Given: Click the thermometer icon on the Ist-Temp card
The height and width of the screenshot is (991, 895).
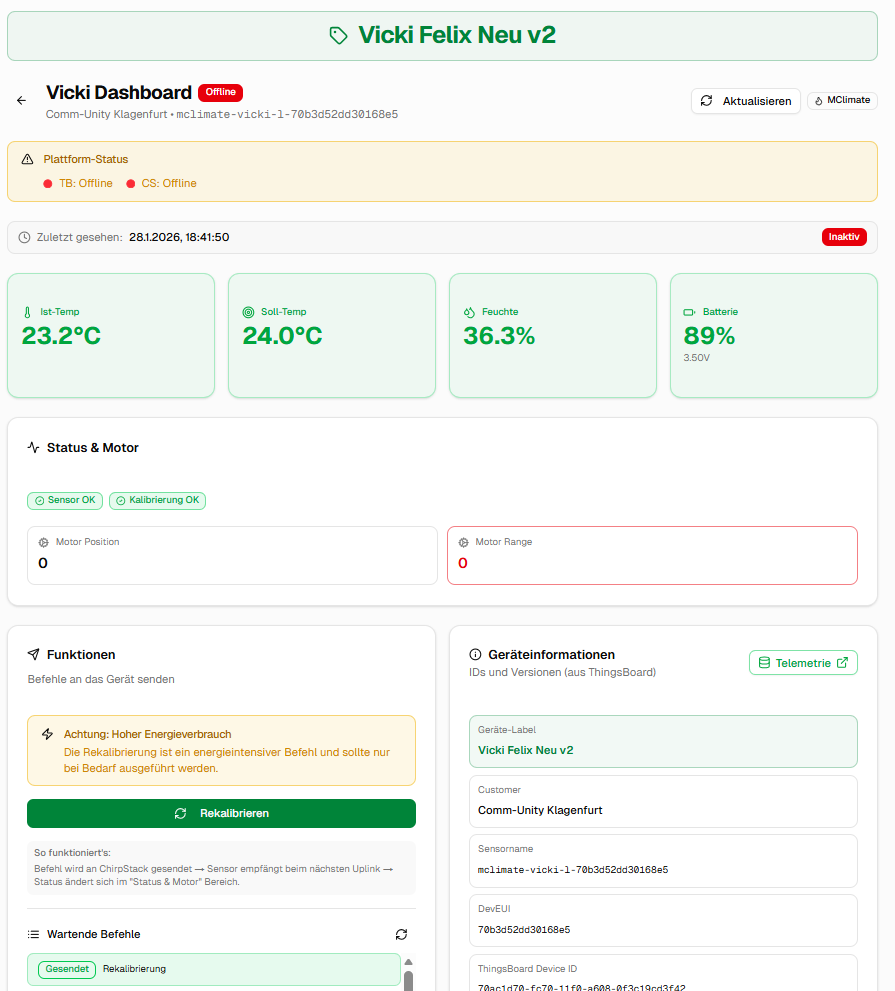Looking at the screenshot, I should coord(25,311).
